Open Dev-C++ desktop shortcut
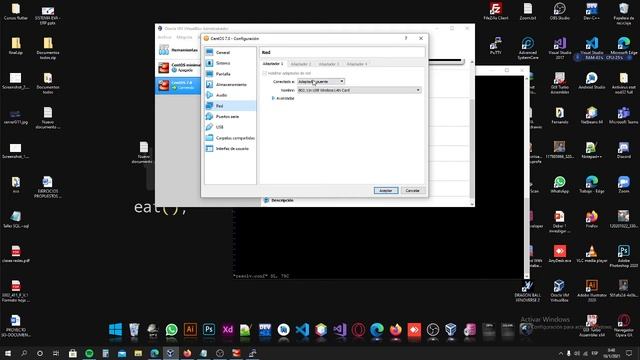Image resolution: width=640 pixels, height=360 pixels. [x=591, y=12]
